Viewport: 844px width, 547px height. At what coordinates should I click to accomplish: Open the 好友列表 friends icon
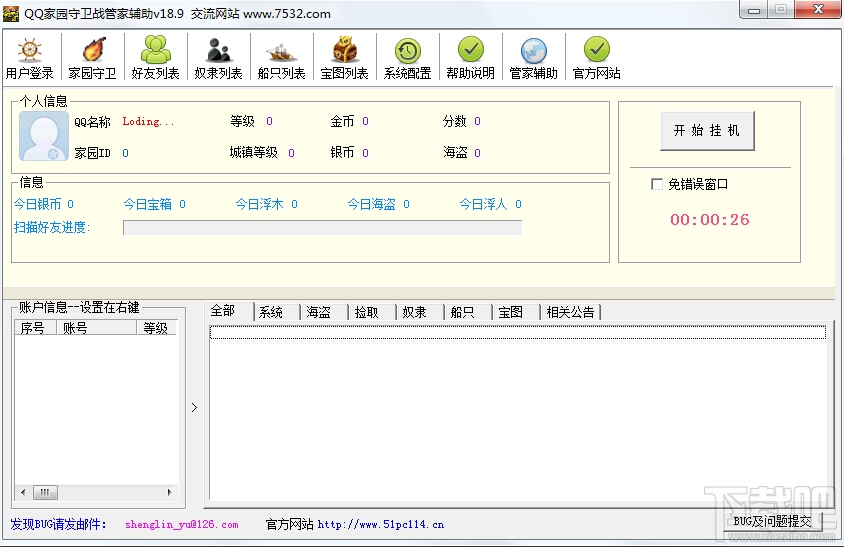[156, 50]
